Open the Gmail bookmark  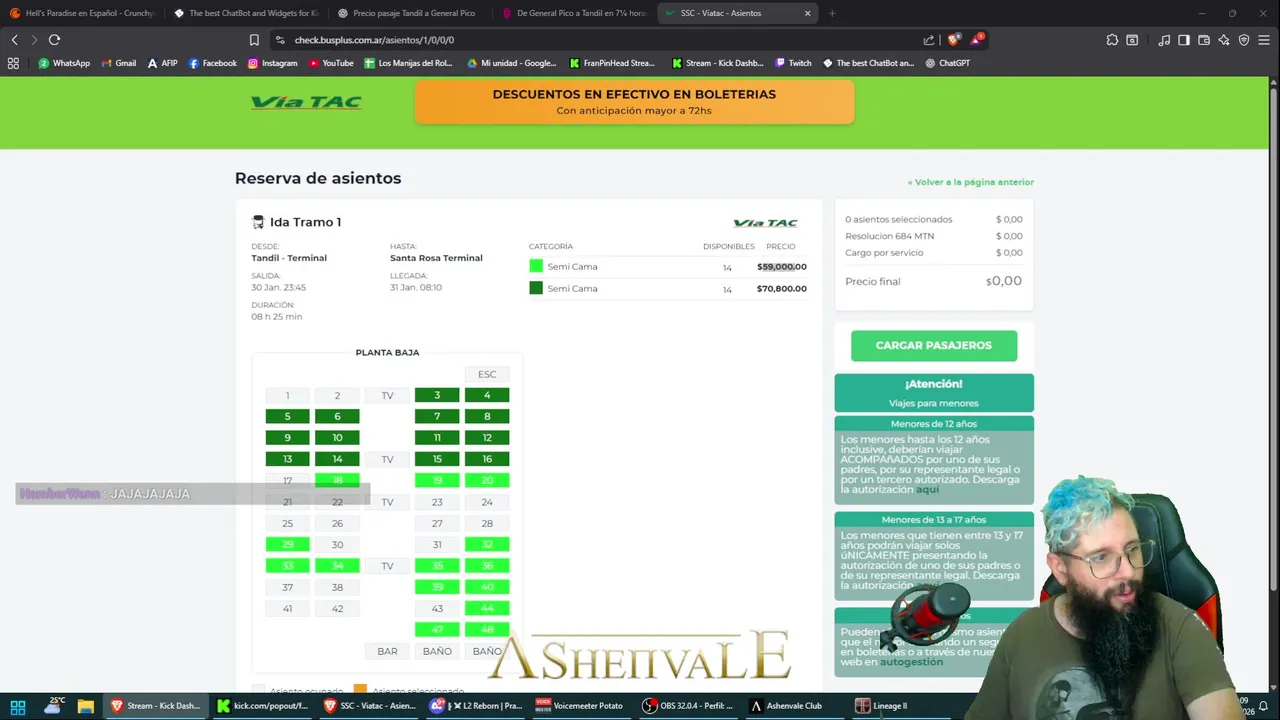tap(118, 63)
